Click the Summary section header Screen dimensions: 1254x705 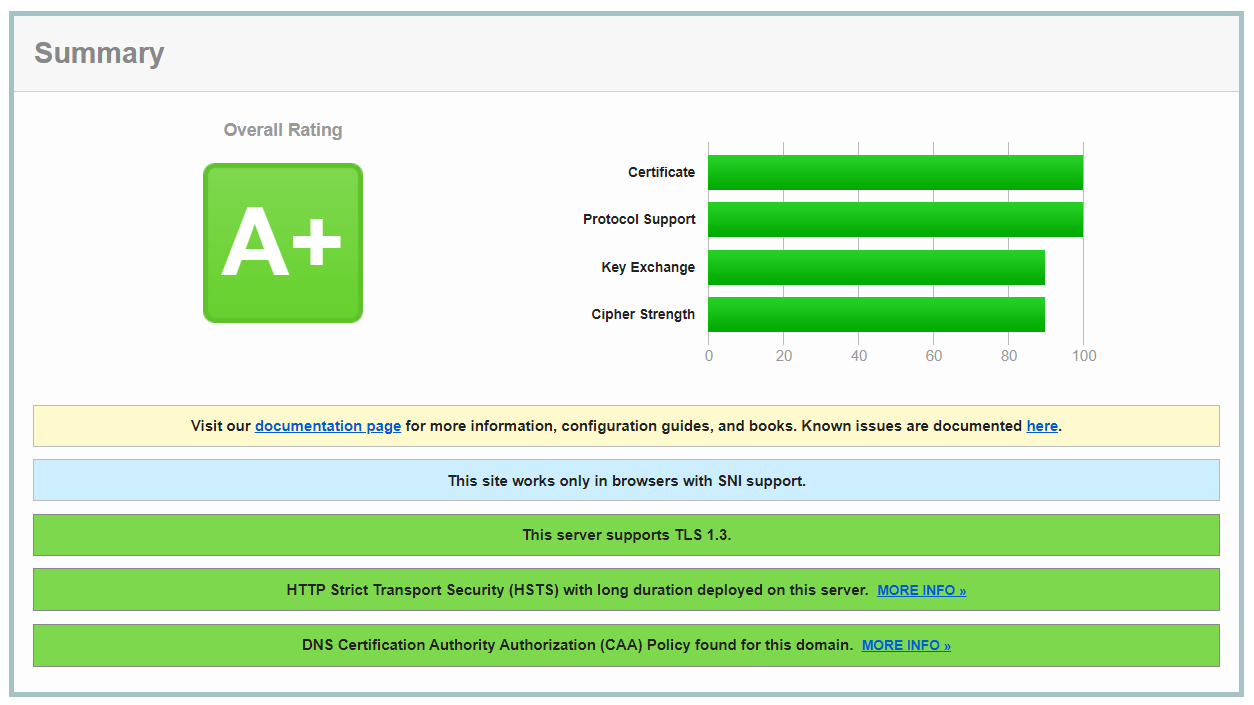(x=99, y=53)
